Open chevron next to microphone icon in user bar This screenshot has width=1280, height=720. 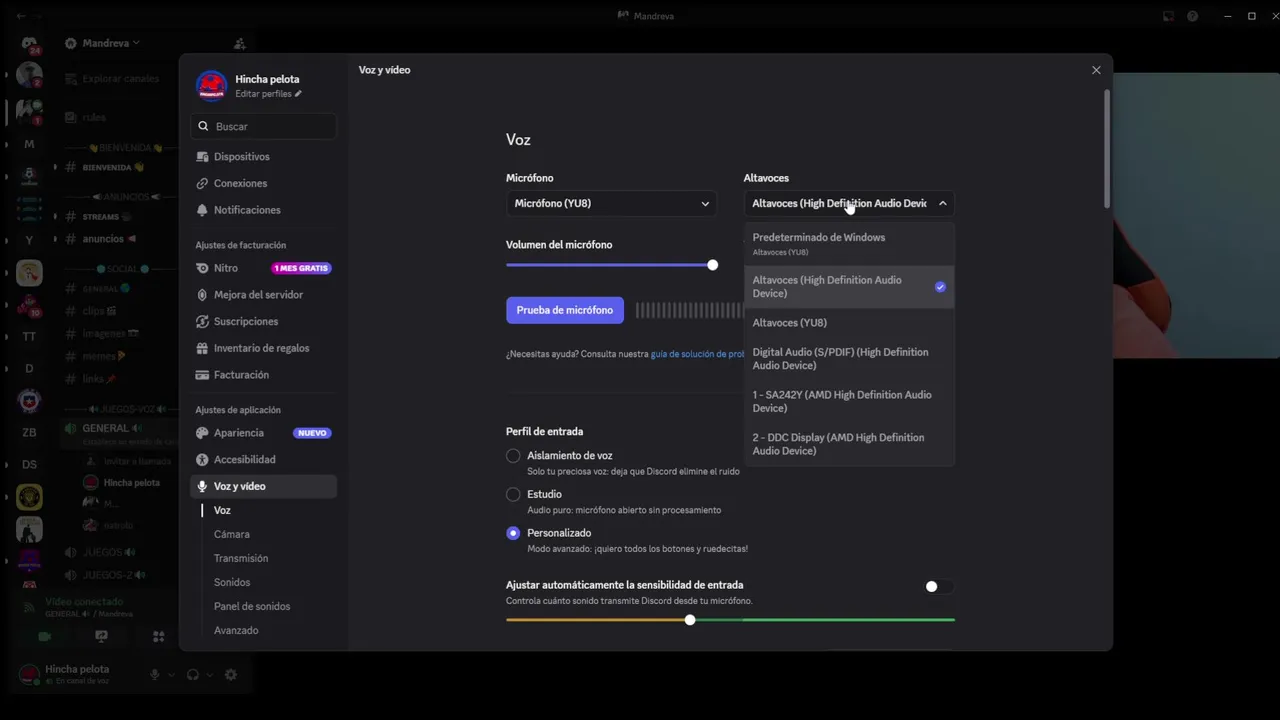click(171, 675)
